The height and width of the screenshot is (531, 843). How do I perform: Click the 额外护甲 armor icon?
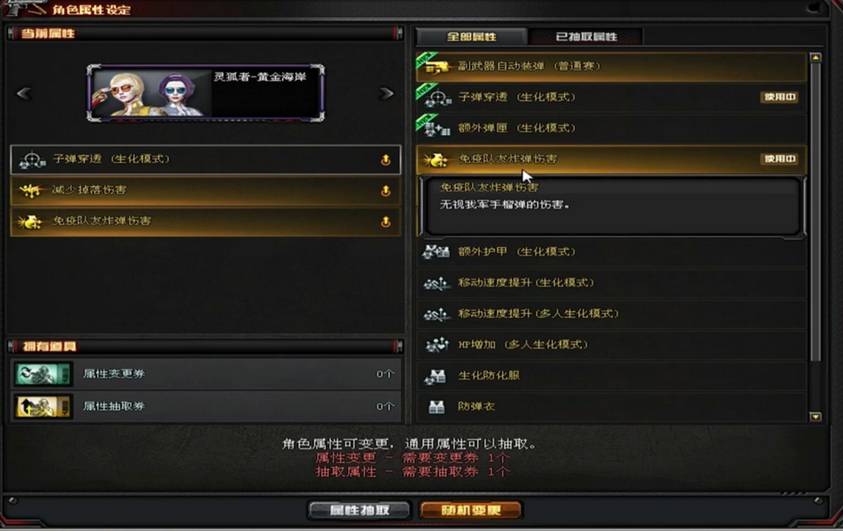click(x=436, y=252)
